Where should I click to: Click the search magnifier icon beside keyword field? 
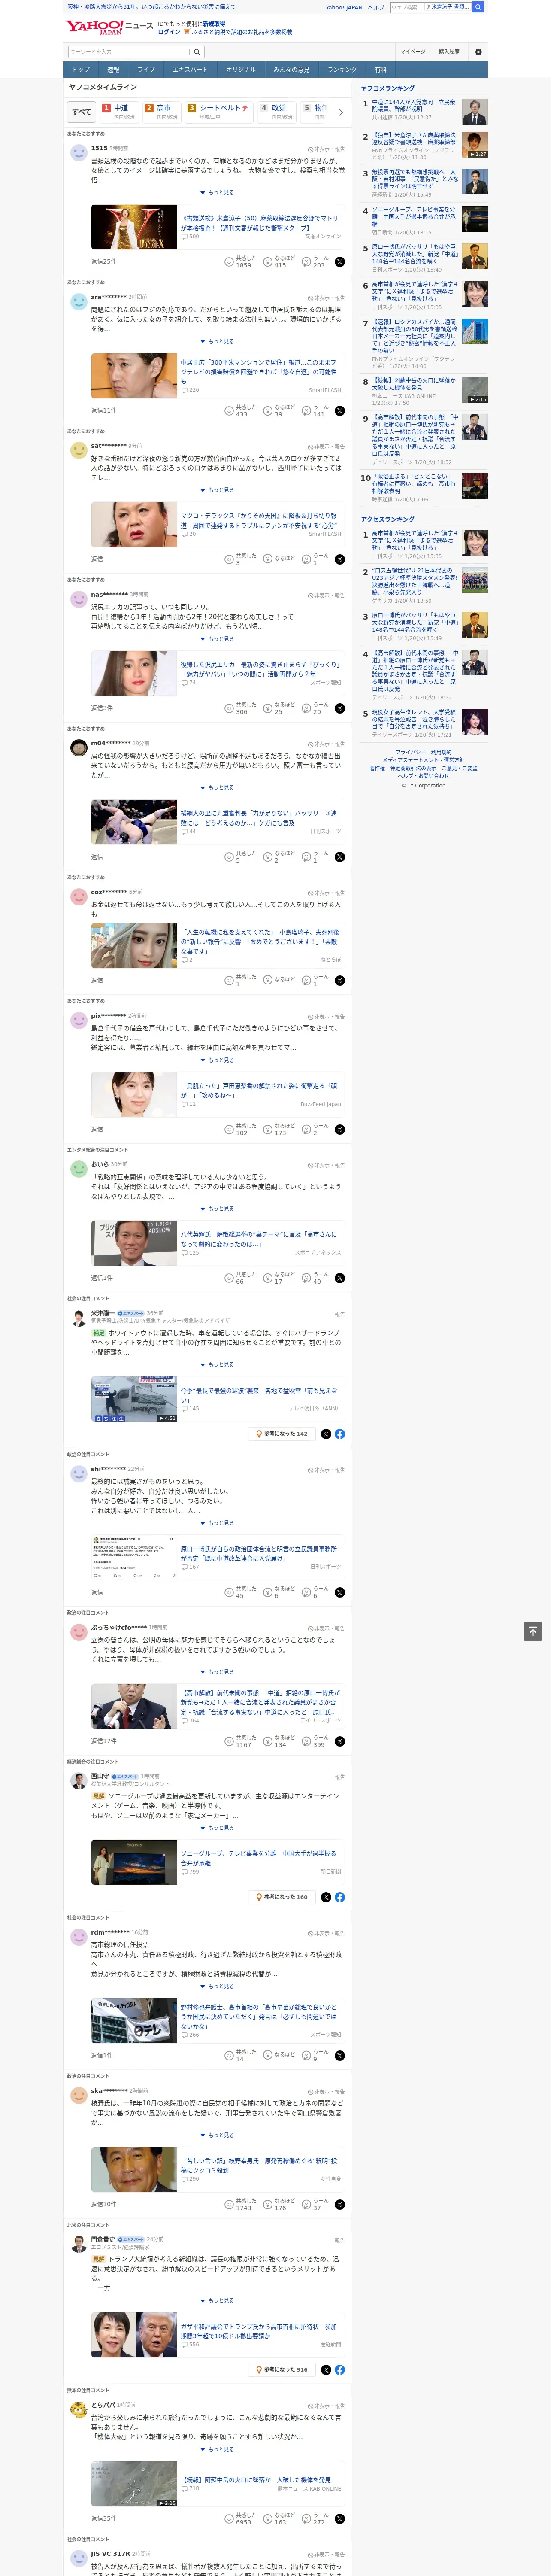197,52
